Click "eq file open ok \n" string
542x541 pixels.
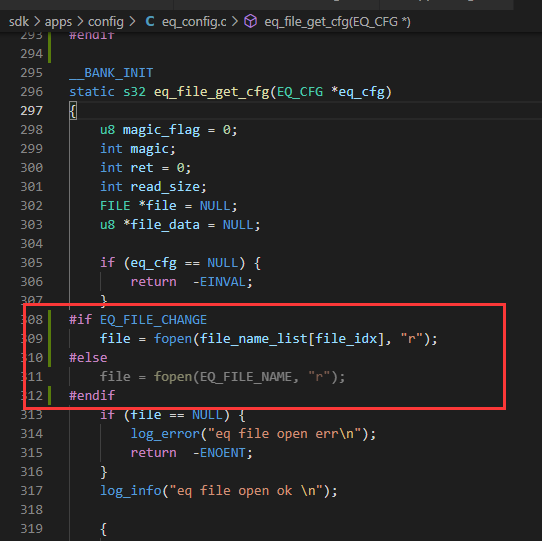246,491
